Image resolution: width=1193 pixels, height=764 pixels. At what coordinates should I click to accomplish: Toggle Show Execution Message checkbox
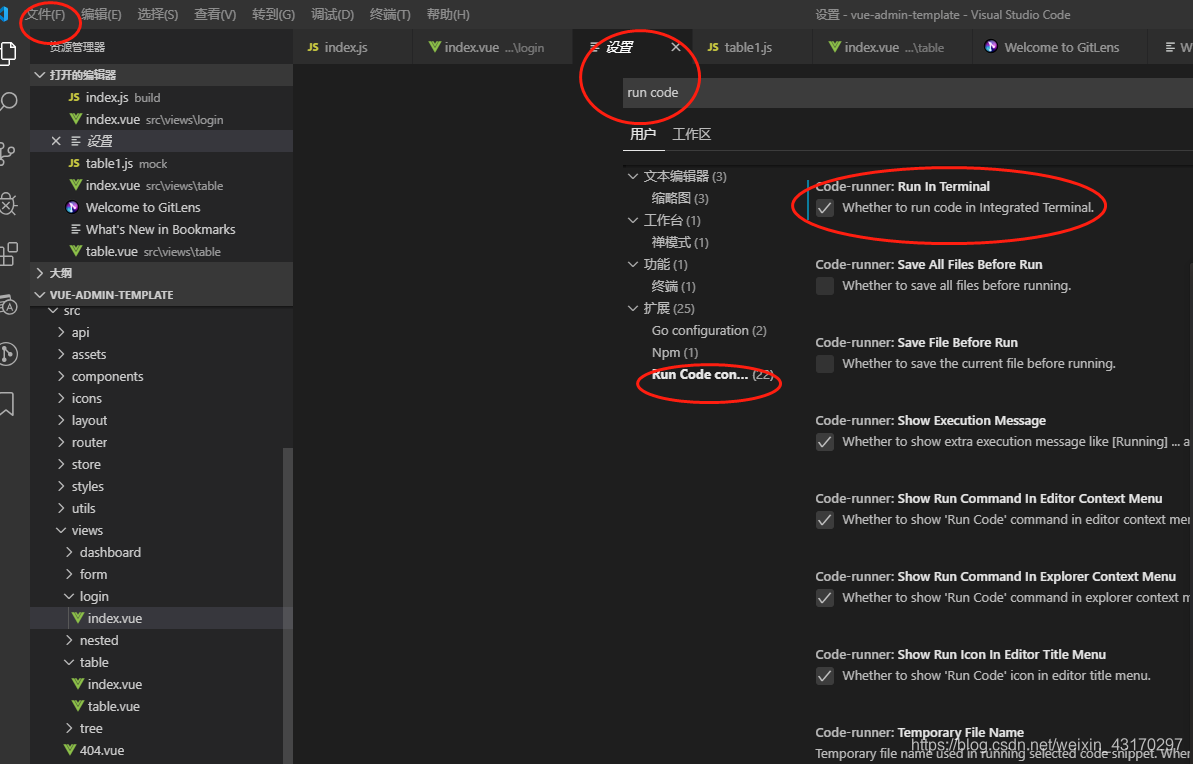(x=825, y=442)
